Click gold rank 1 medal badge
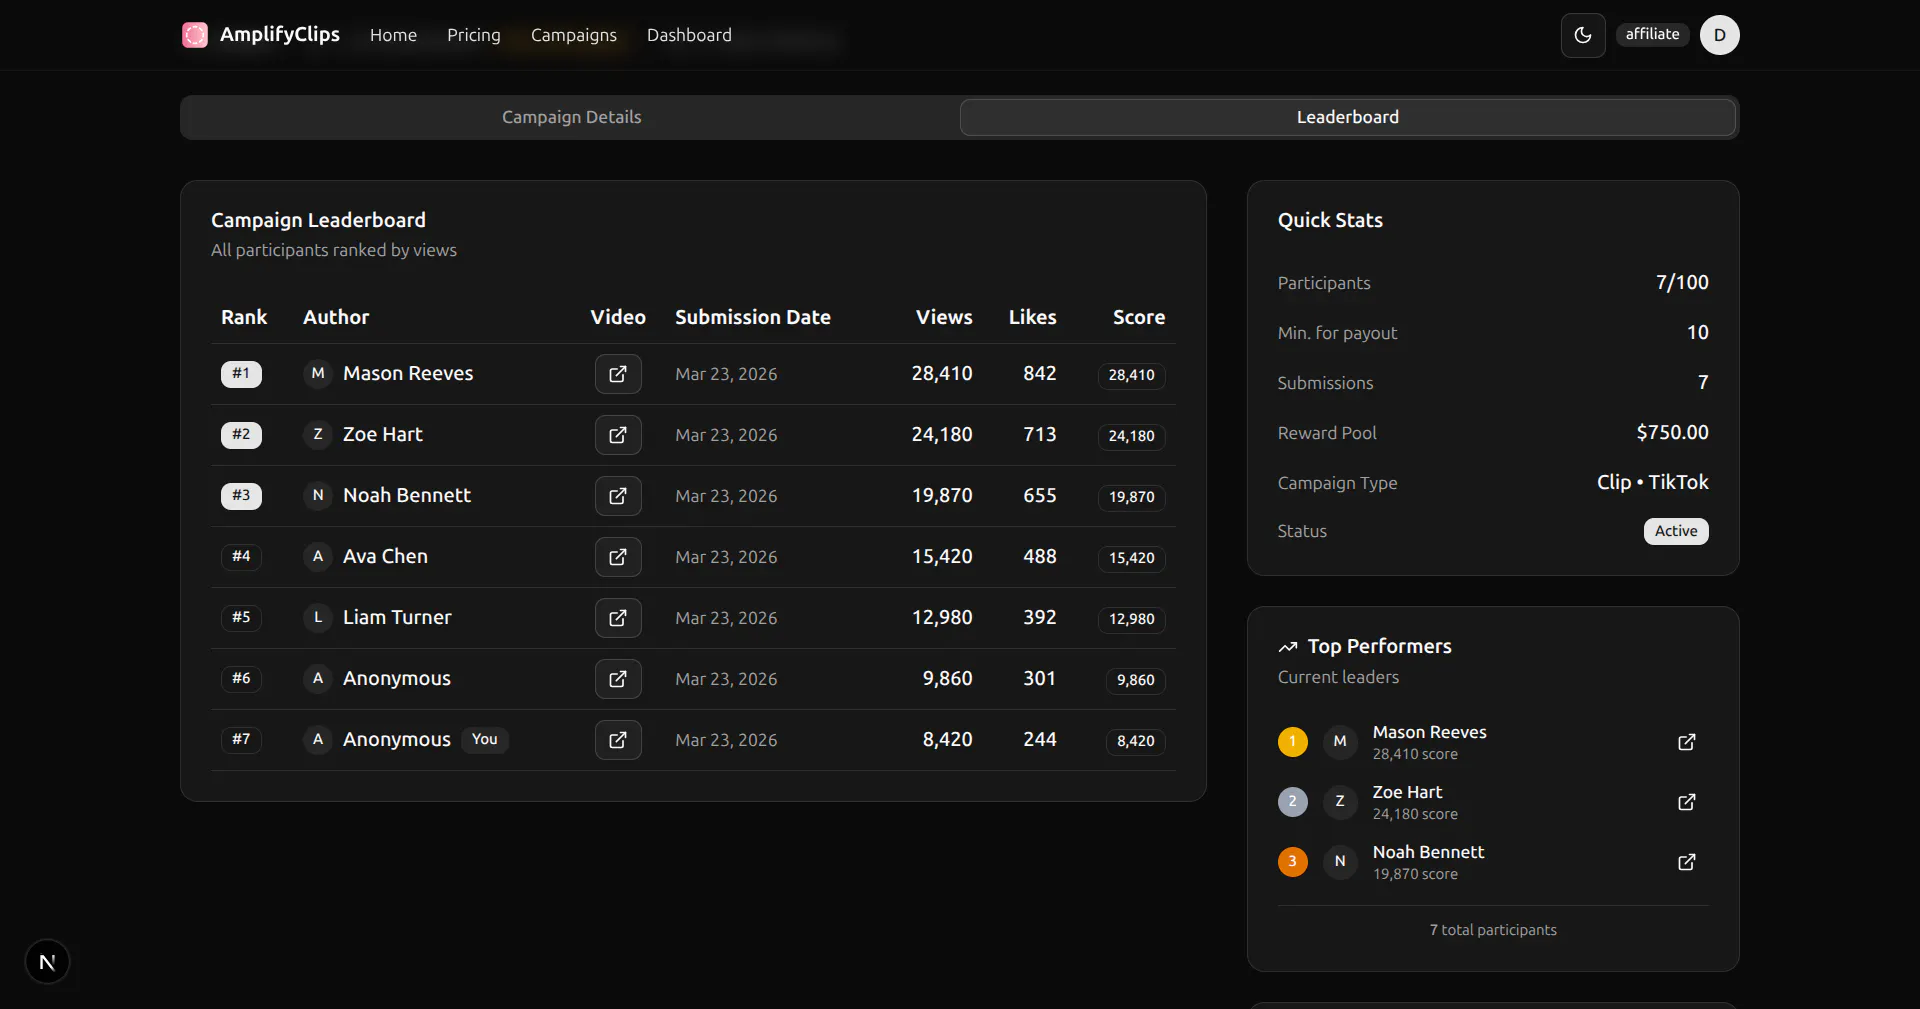Image resolution: width=1920 pixels, height=1009 pixels. point(1292,742)
